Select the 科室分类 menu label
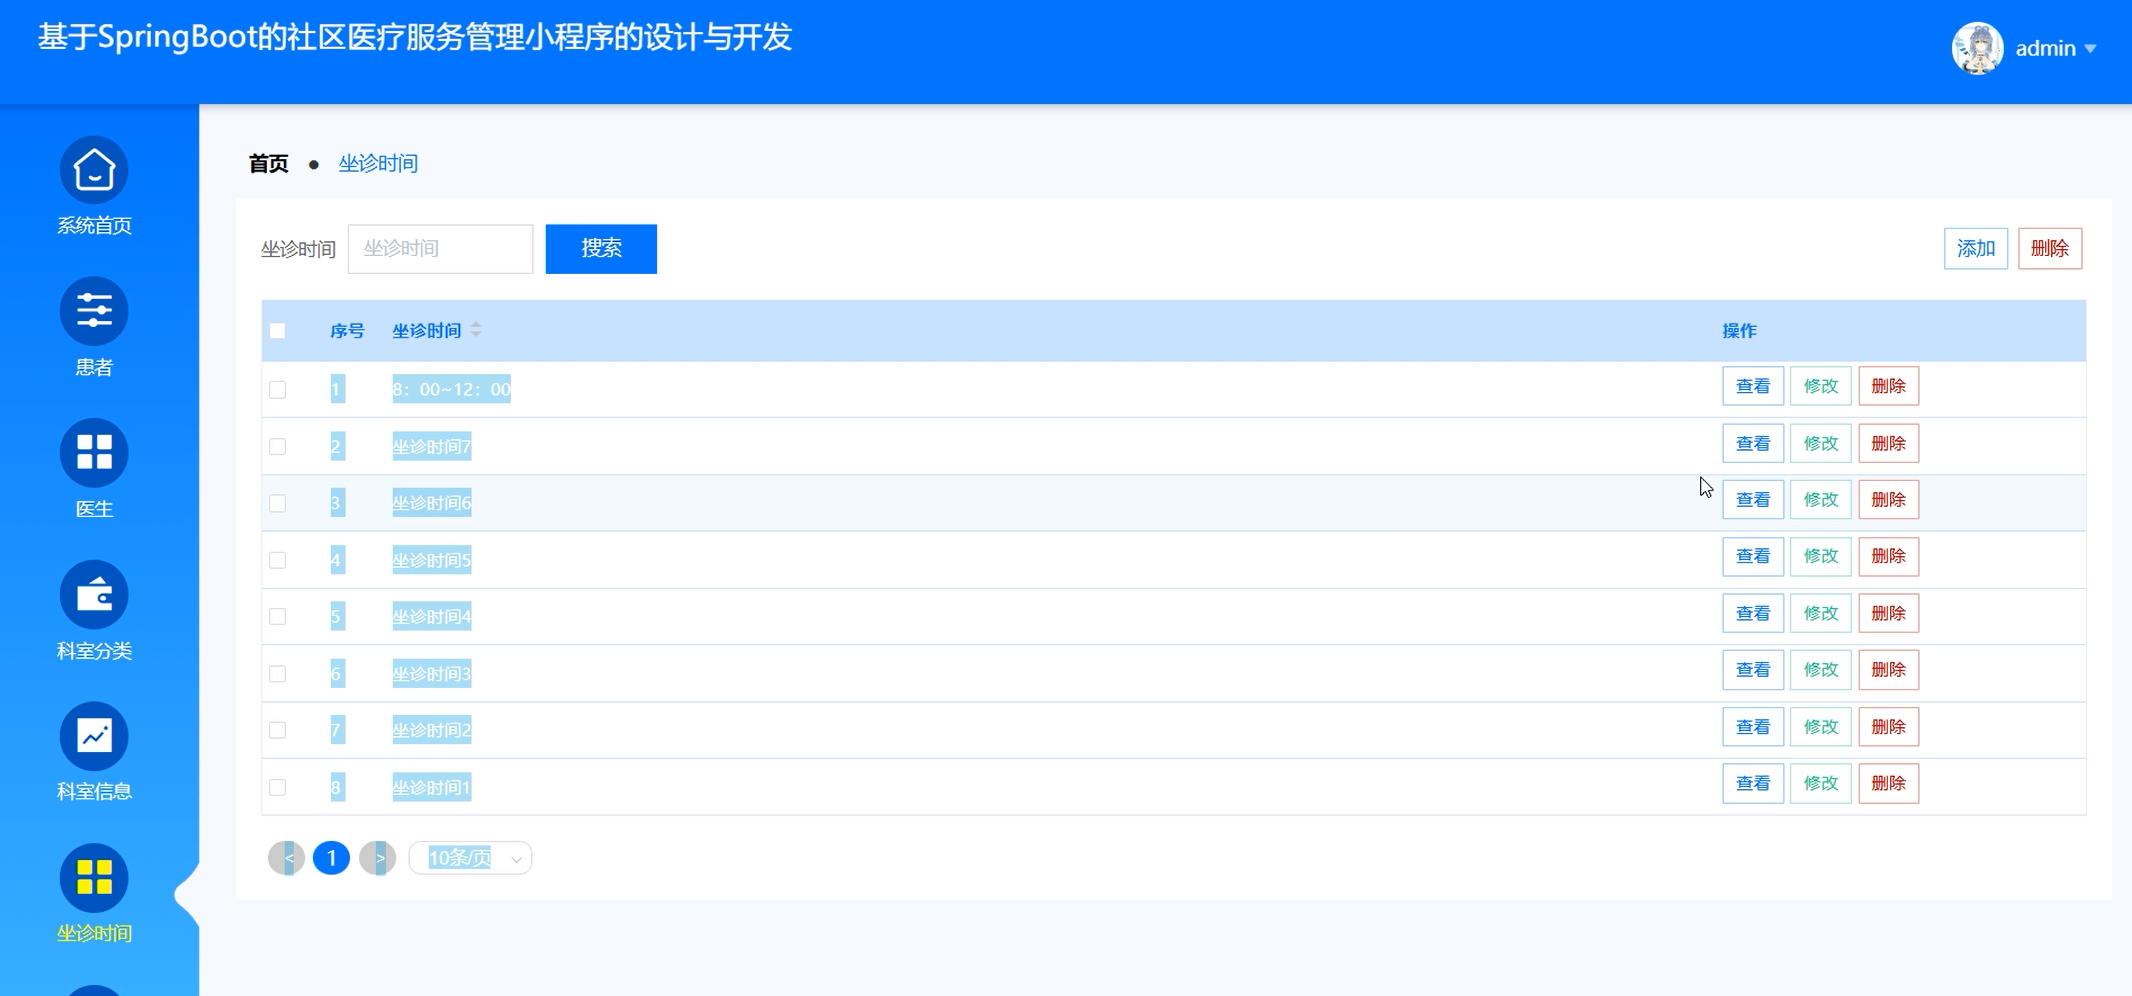This screenshot has width=2132, height=996. (x=94, y=650)
